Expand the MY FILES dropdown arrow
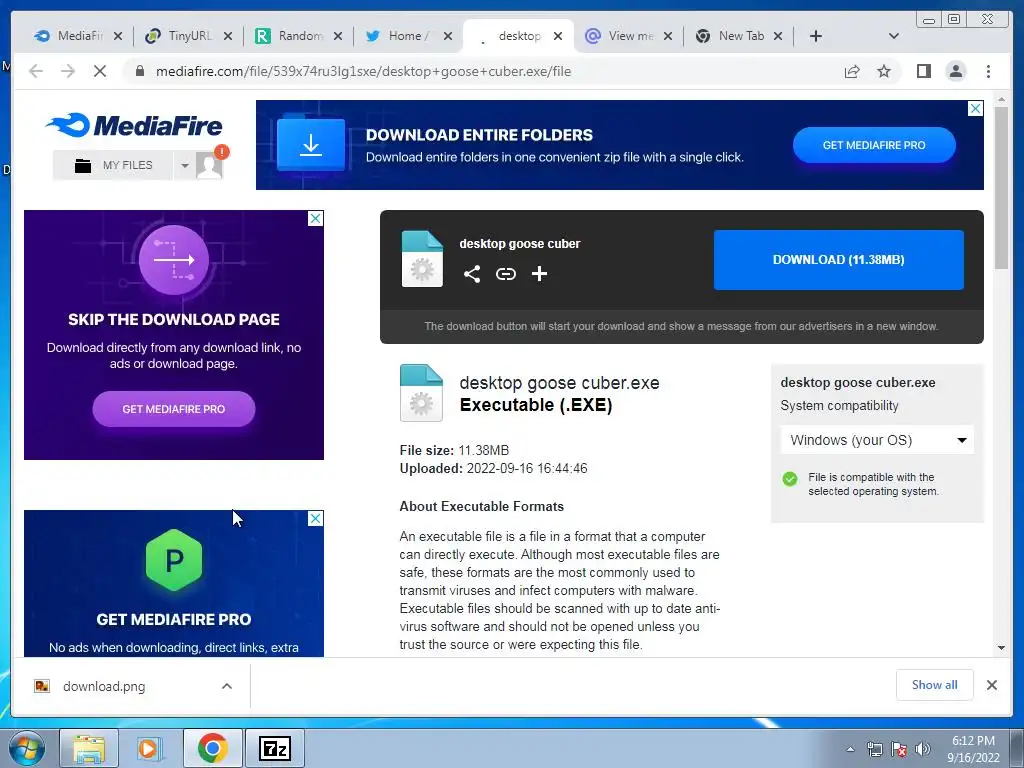 (185, 165)
